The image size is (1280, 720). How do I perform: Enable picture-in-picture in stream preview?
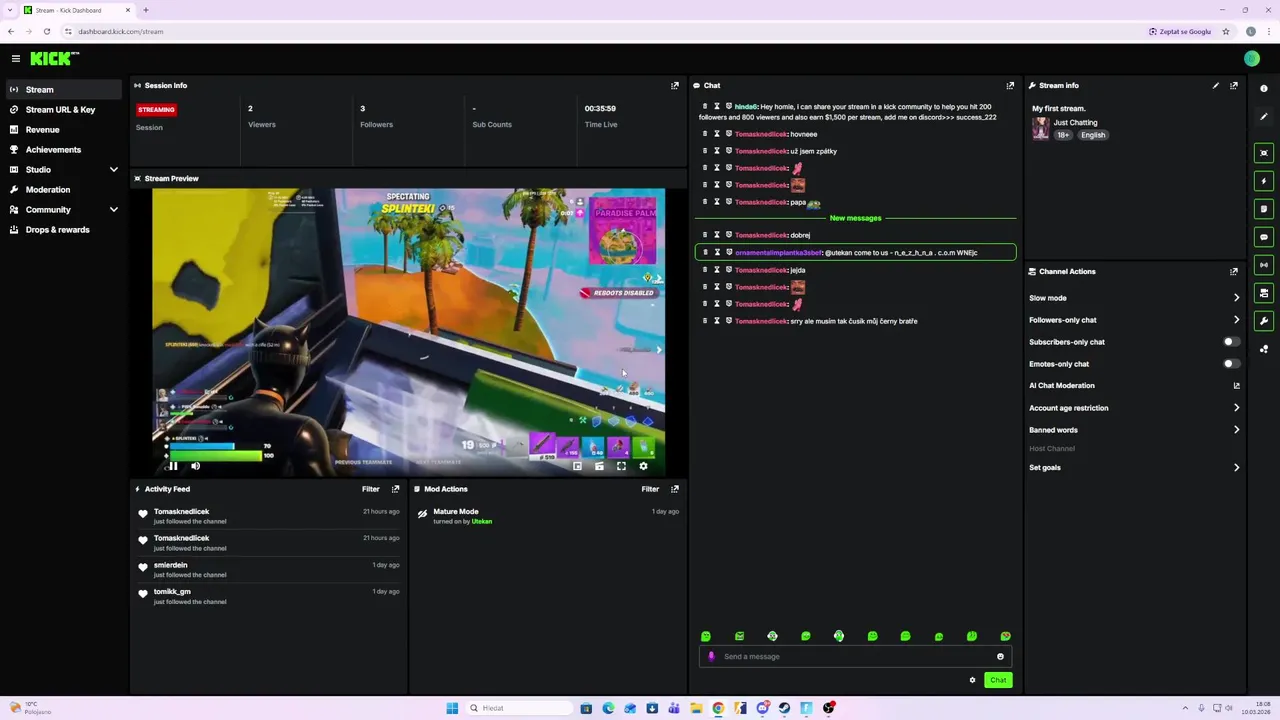point(577,466)
